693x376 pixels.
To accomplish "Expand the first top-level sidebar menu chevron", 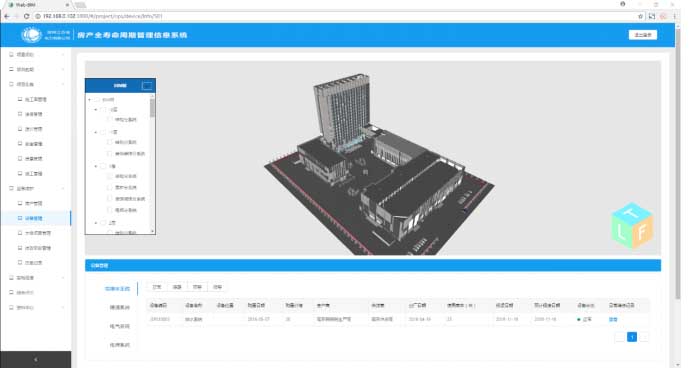I will (63, 55).
